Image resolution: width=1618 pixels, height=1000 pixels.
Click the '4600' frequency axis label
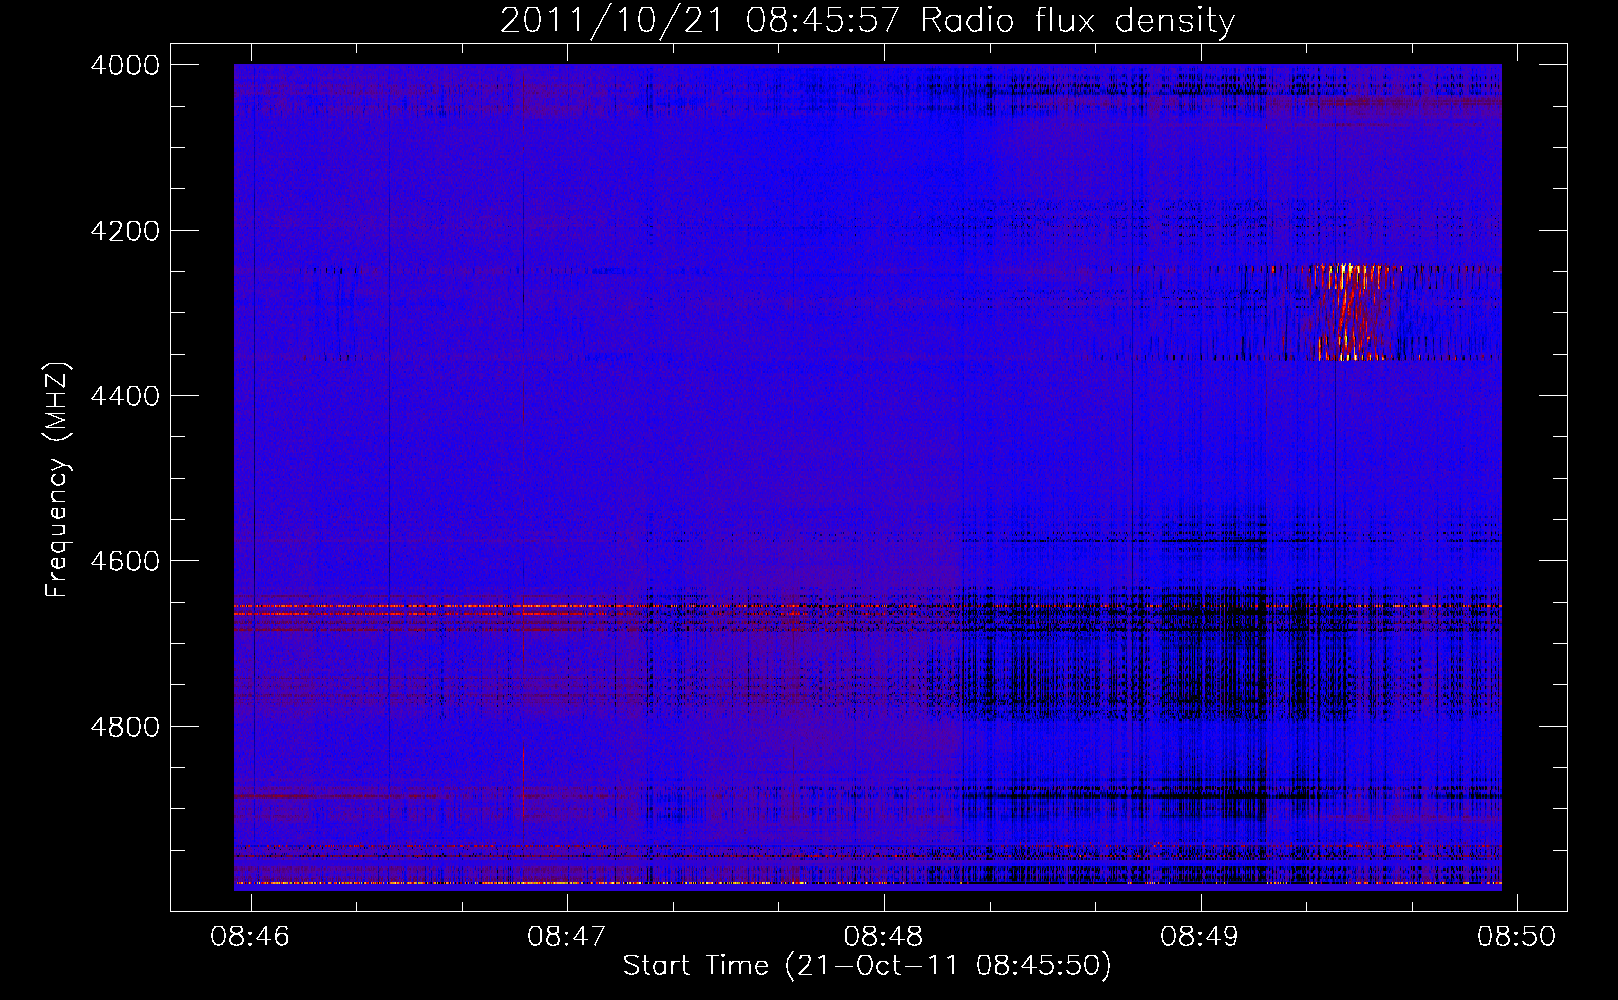[124, 561]
